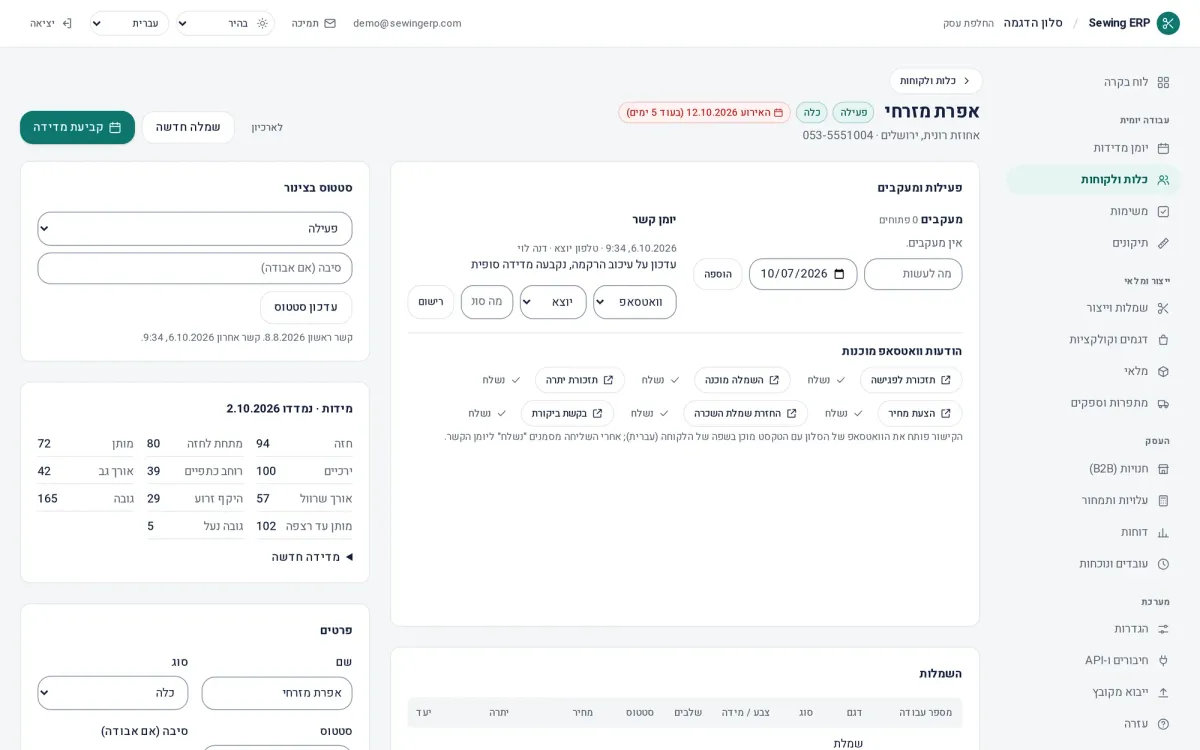The height and width of the screenshot is (750, 1200).
Task: Click the follow-up date field 10/07/2026
Action: [803, 274]
